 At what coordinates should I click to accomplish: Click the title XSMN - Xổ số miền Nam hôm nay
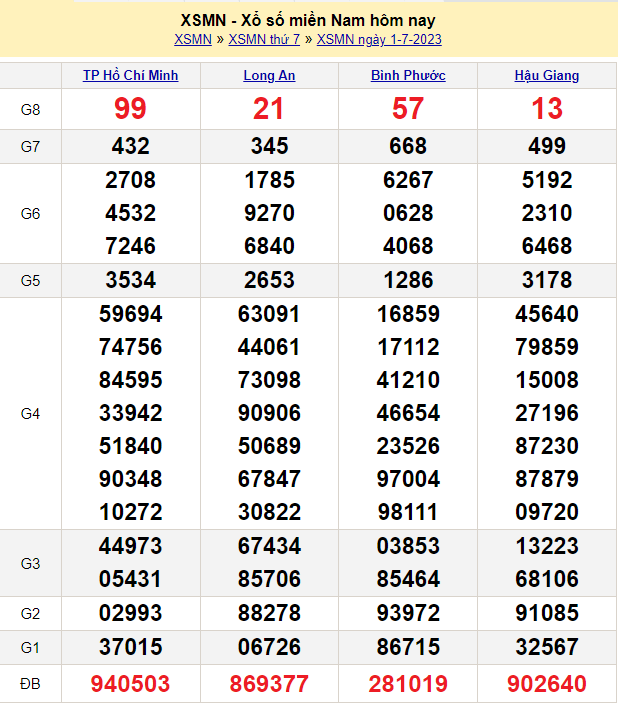pos(308,20)
